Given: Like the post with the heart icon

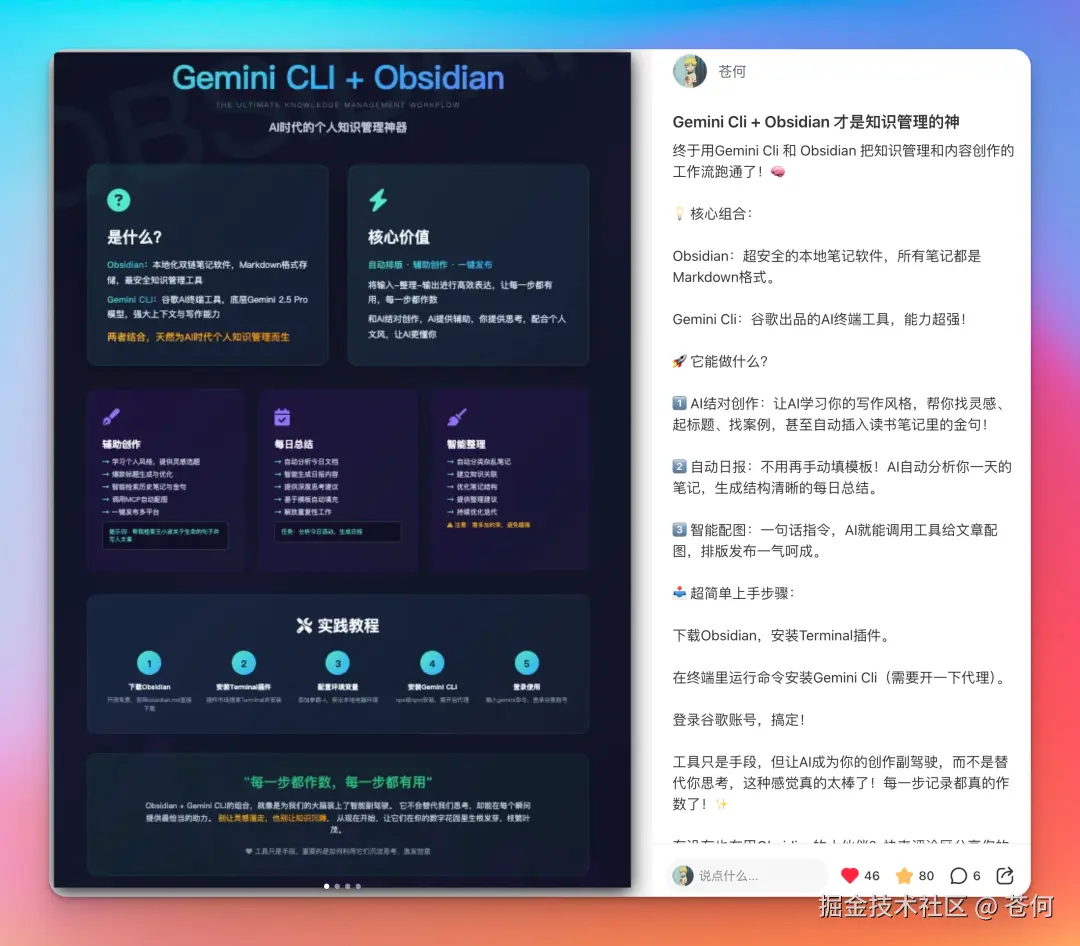Looking at the screenshot, I should click(851, 875).
